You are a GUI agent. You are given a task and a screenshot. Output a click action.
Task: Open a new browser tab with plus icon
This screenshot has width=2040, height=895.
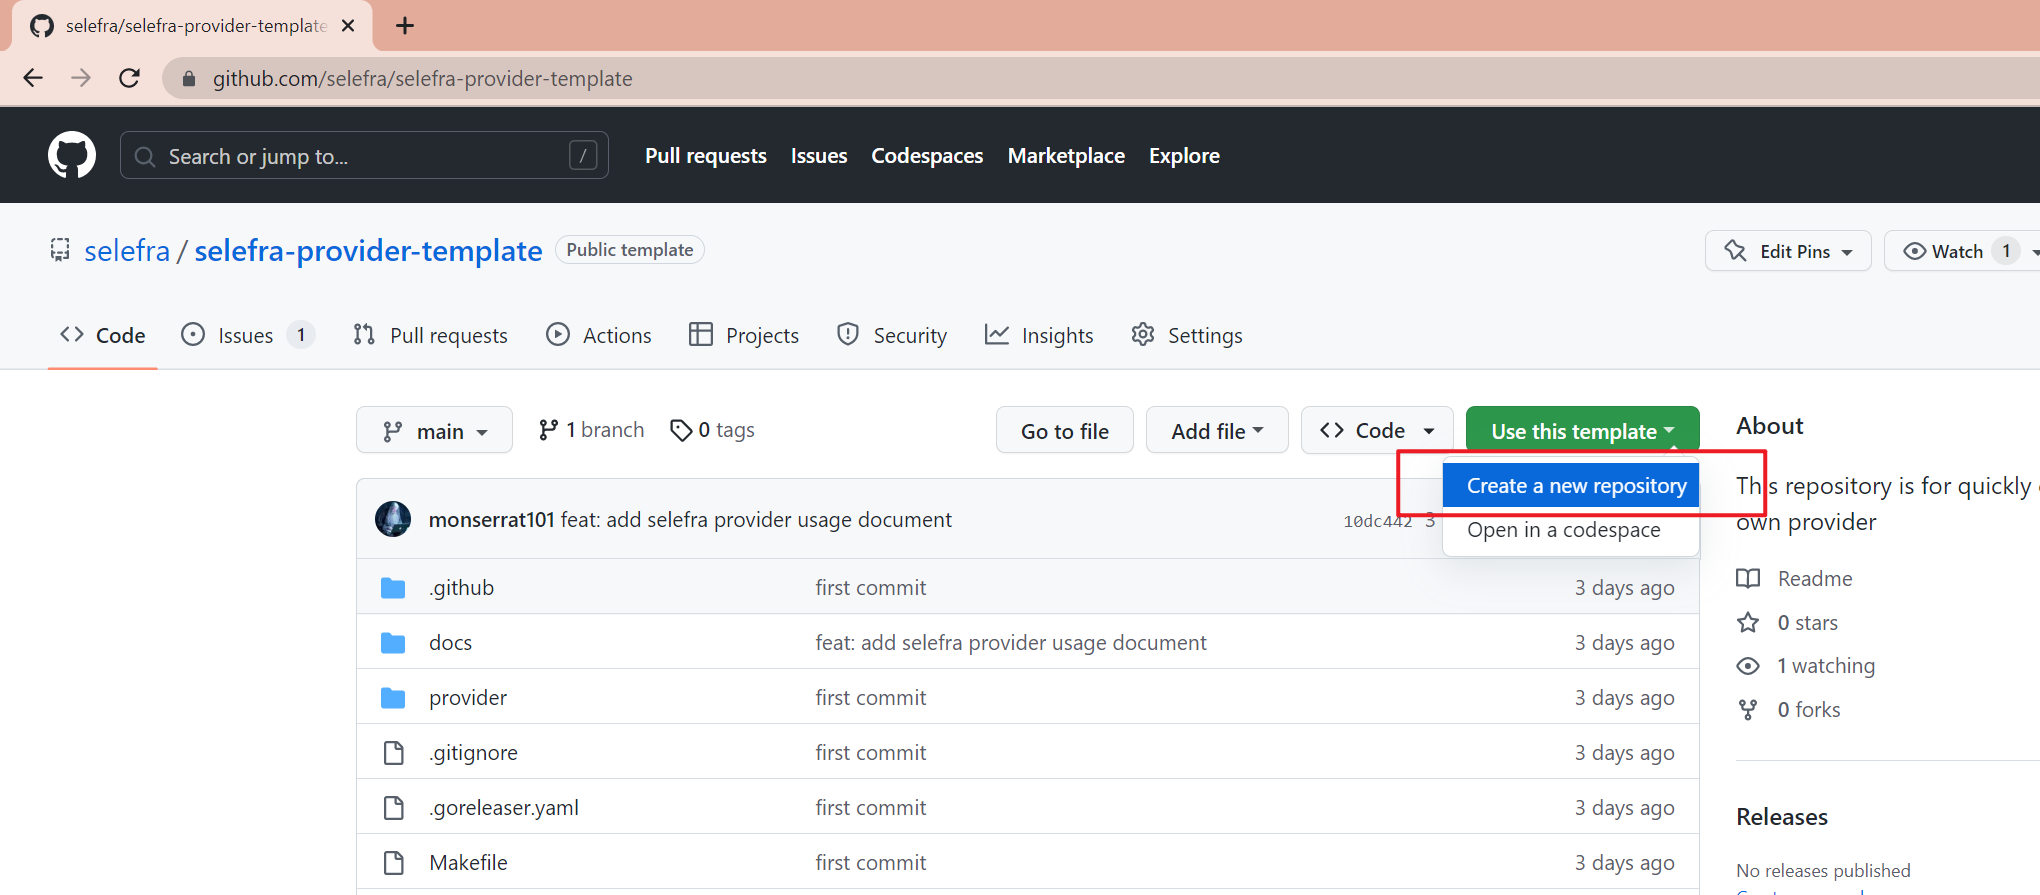click(x=405, y=26)
